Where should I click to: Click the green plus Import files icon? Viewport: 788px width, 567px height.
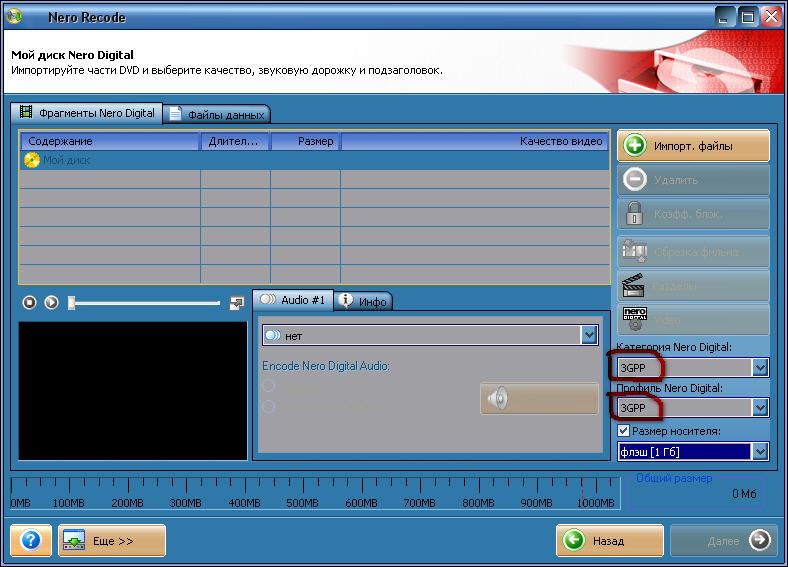[634, 146]
